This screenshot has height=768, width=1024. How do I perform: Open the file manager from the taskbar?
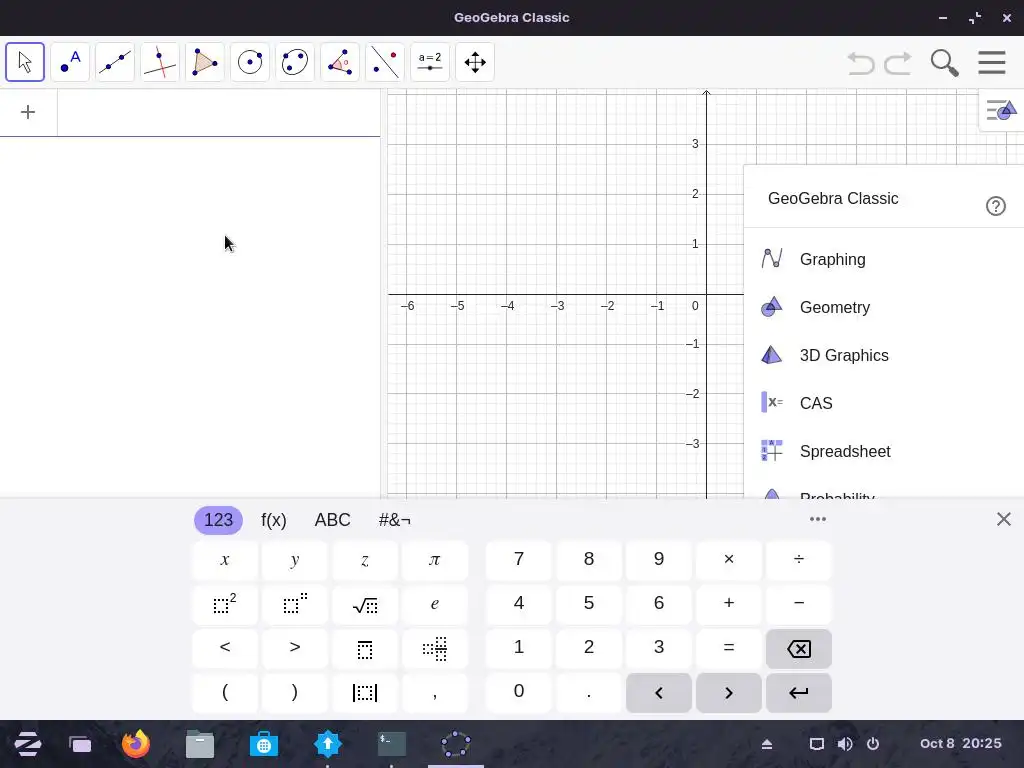pyautogui.click(x=200, y=744)
